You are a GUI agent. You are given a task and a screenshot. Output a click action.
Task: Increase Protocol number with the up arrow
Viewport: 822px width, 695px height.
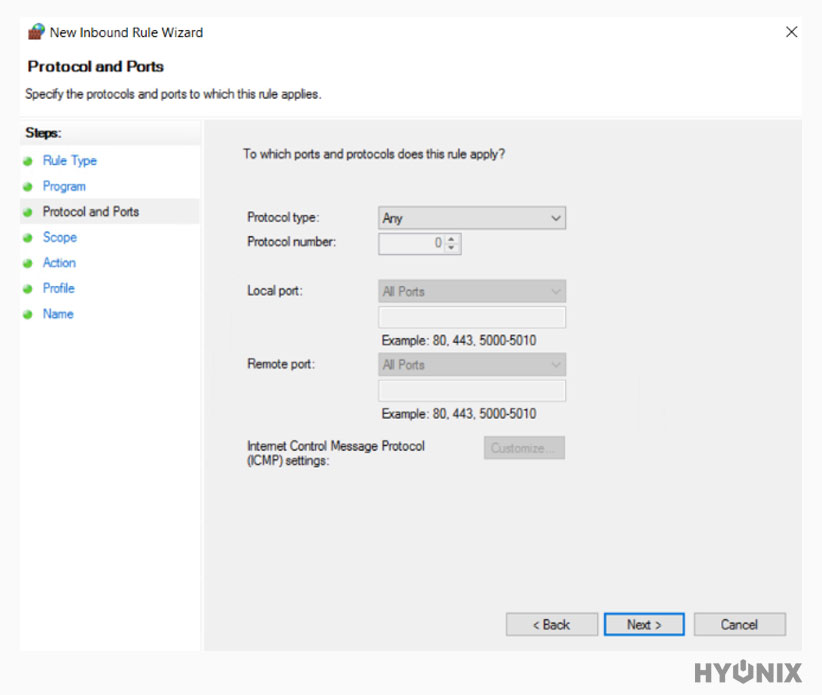[x=453, y=239]
